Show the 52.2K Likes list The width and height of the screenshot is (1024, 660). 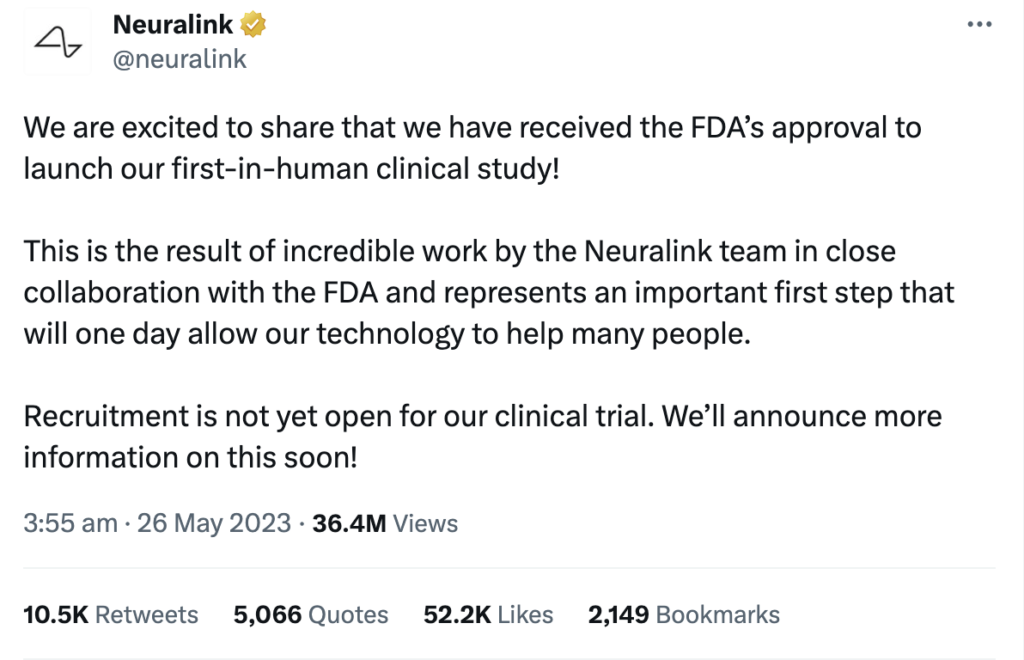488,615
